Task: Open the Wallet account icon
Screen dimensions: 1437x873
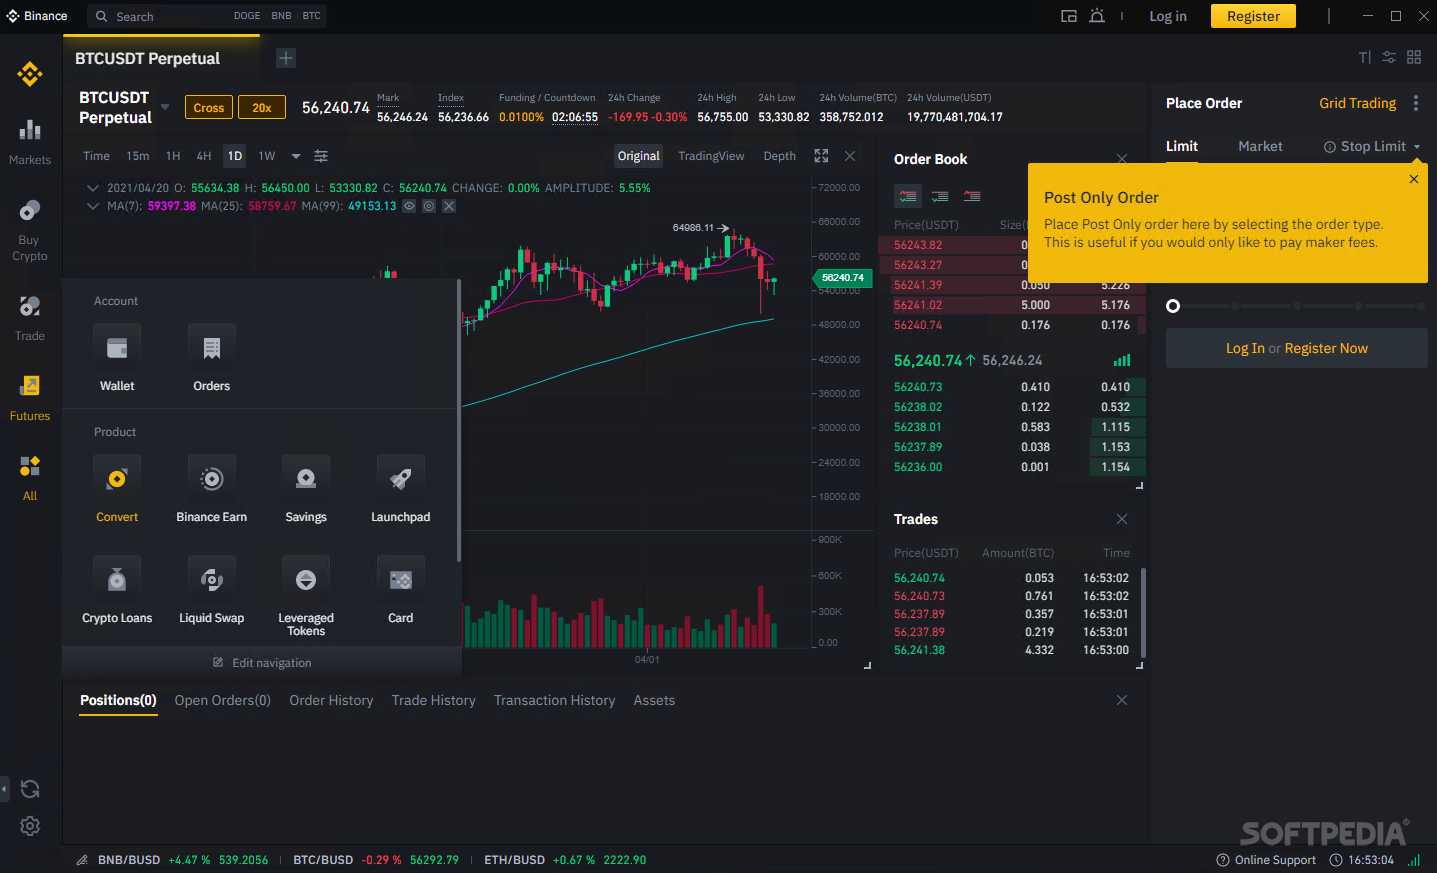Action: point(117,358)
